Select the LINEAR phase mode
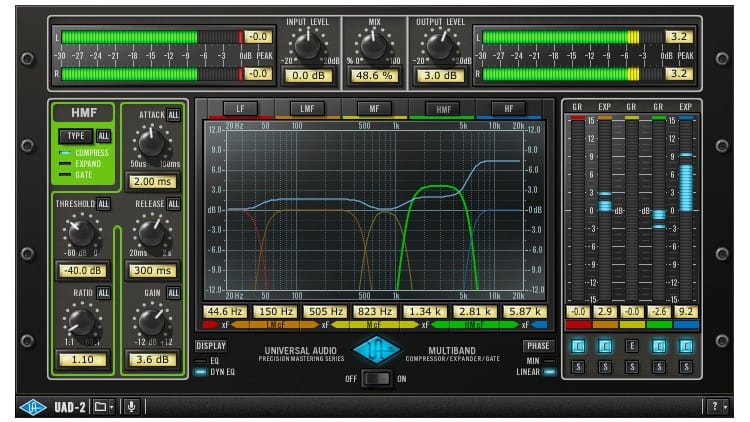Screen dimensions: 750x422 tap(536, 372)
